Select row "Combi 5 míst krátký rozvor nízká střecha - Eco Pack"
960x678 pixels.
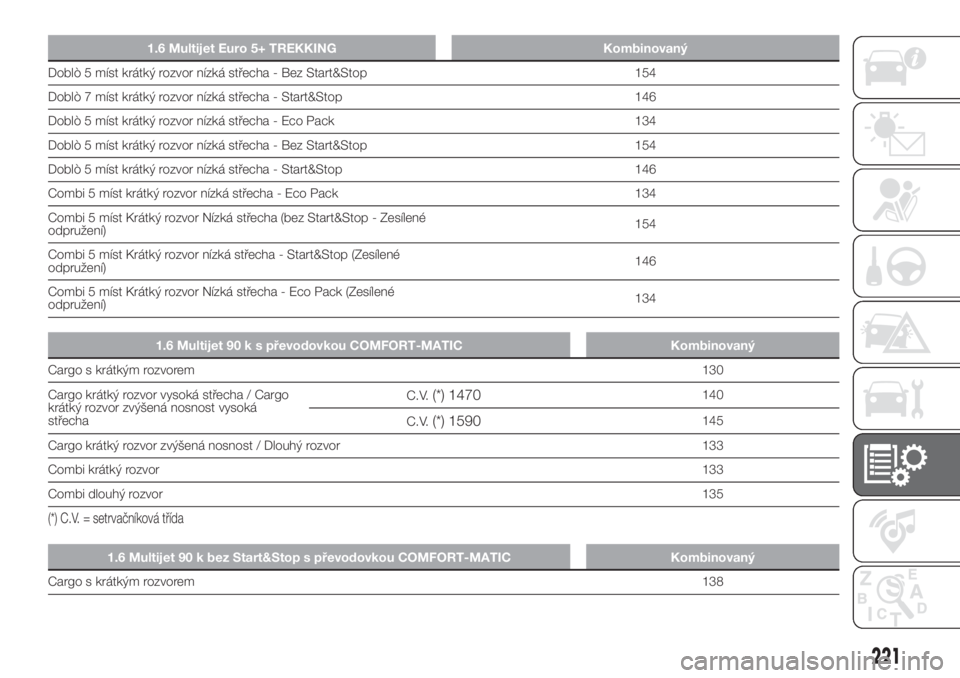click(443, 194)
